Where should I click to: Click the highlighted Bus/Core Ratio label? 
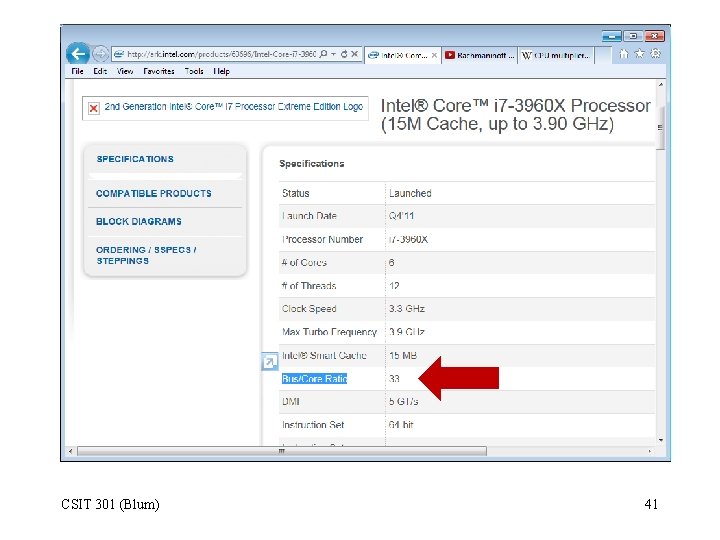(315, 379)
